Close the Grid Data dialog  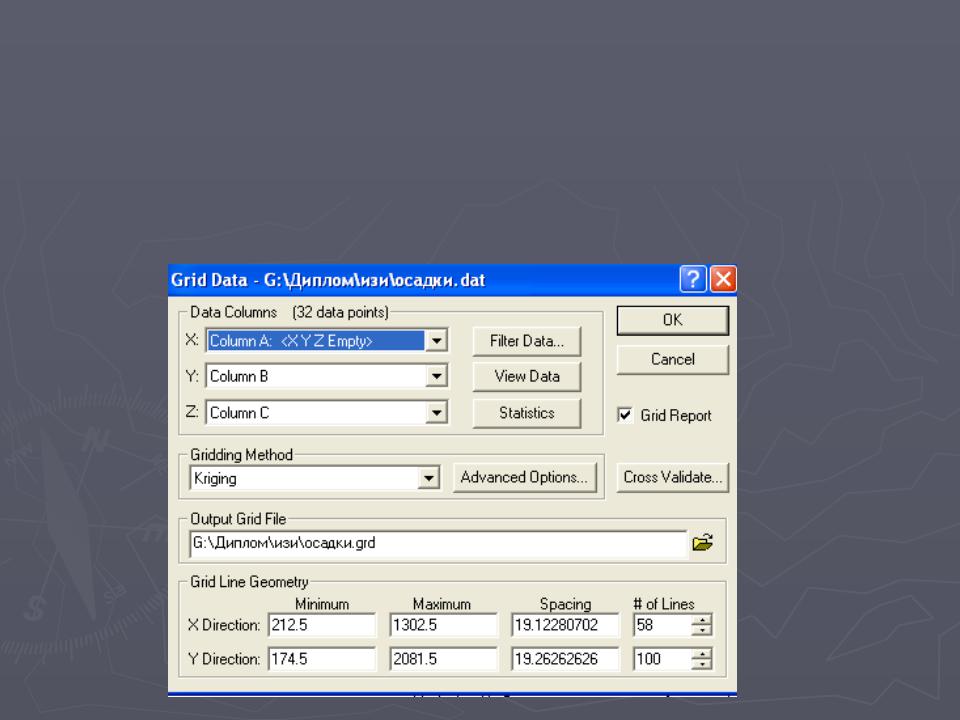click(723, 280)
